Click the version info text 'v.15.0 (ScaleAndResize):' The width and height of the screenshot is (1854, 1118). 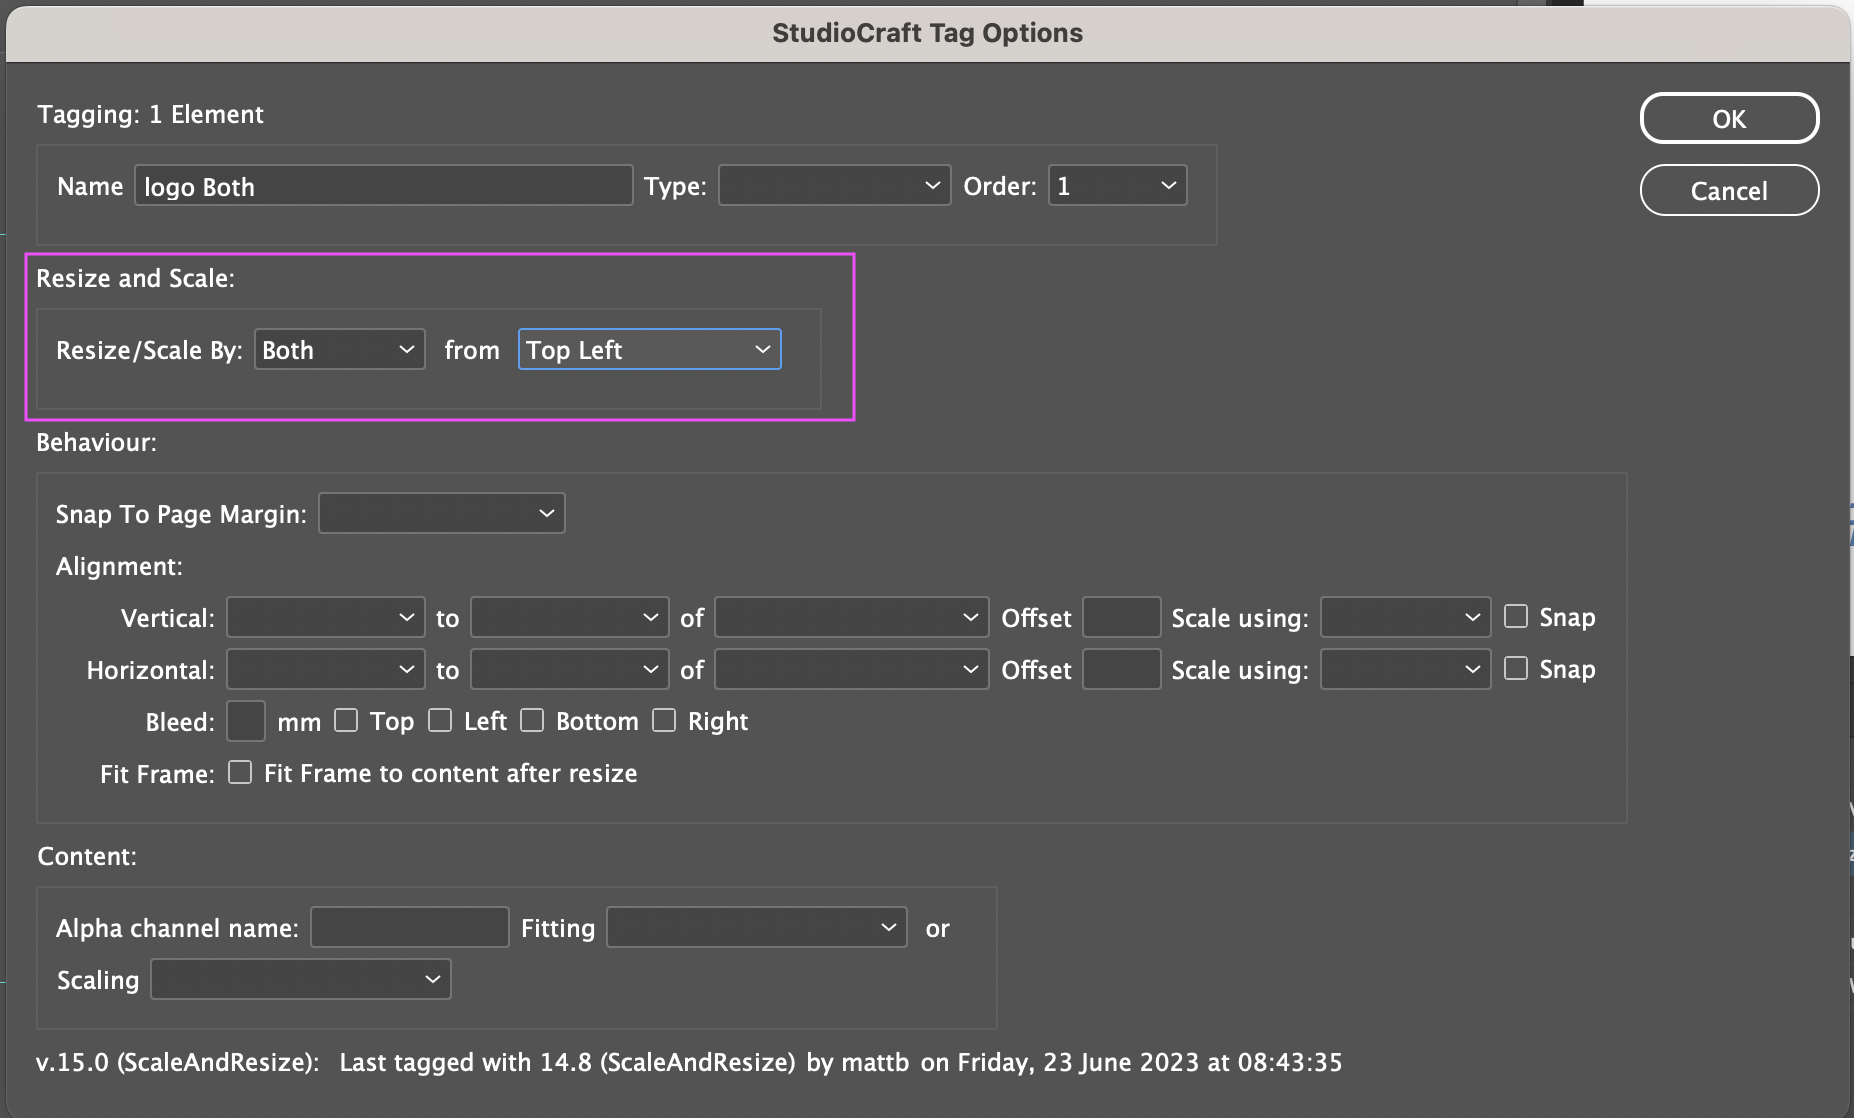pyautogui.click(x=178, y=1062)
